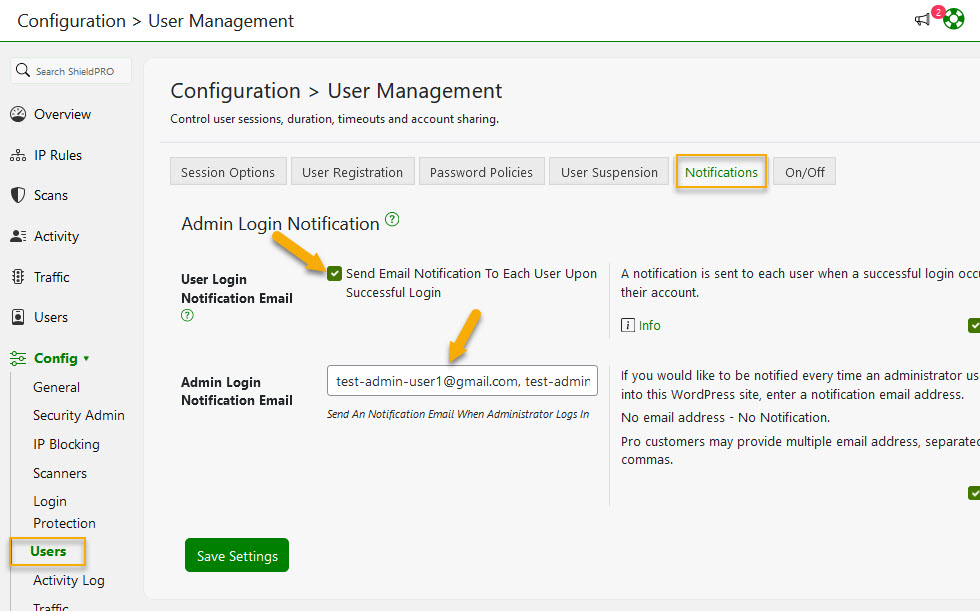Image resolution: width=980 pixels, height=611 pixels.
Task: Click the Save Settings button
Action: click(236, 554)
